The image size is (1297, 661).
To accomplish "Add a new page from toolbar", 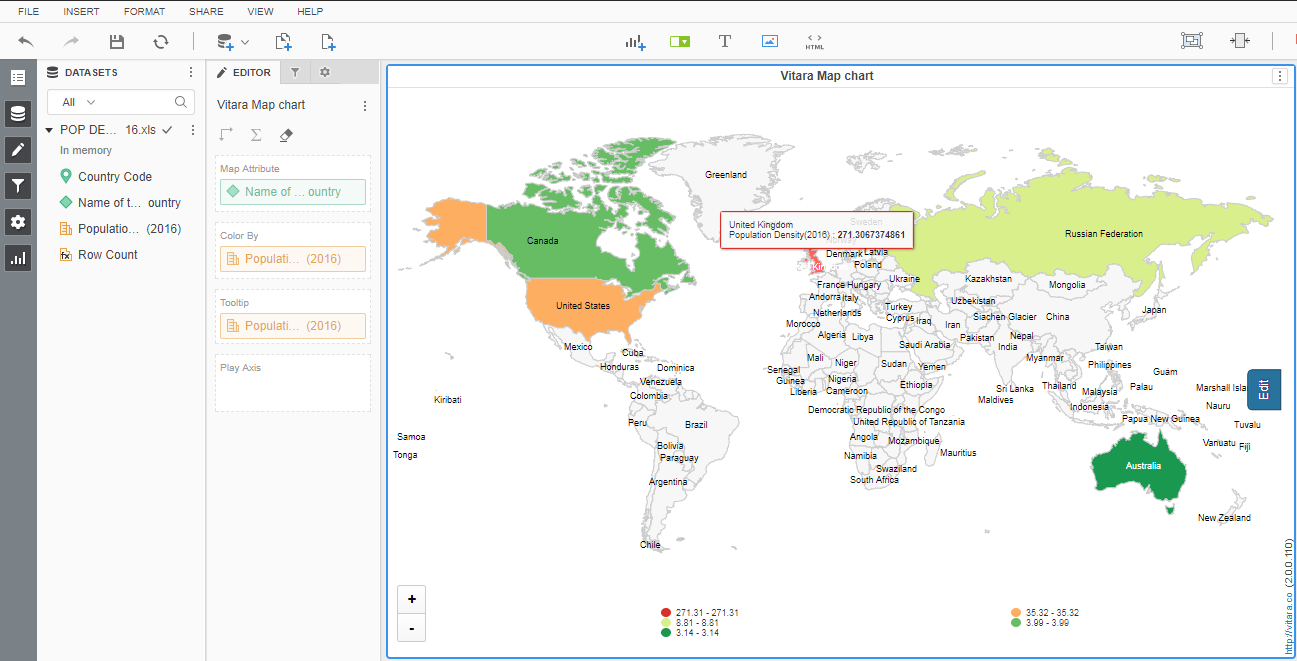I will (328, 41).
